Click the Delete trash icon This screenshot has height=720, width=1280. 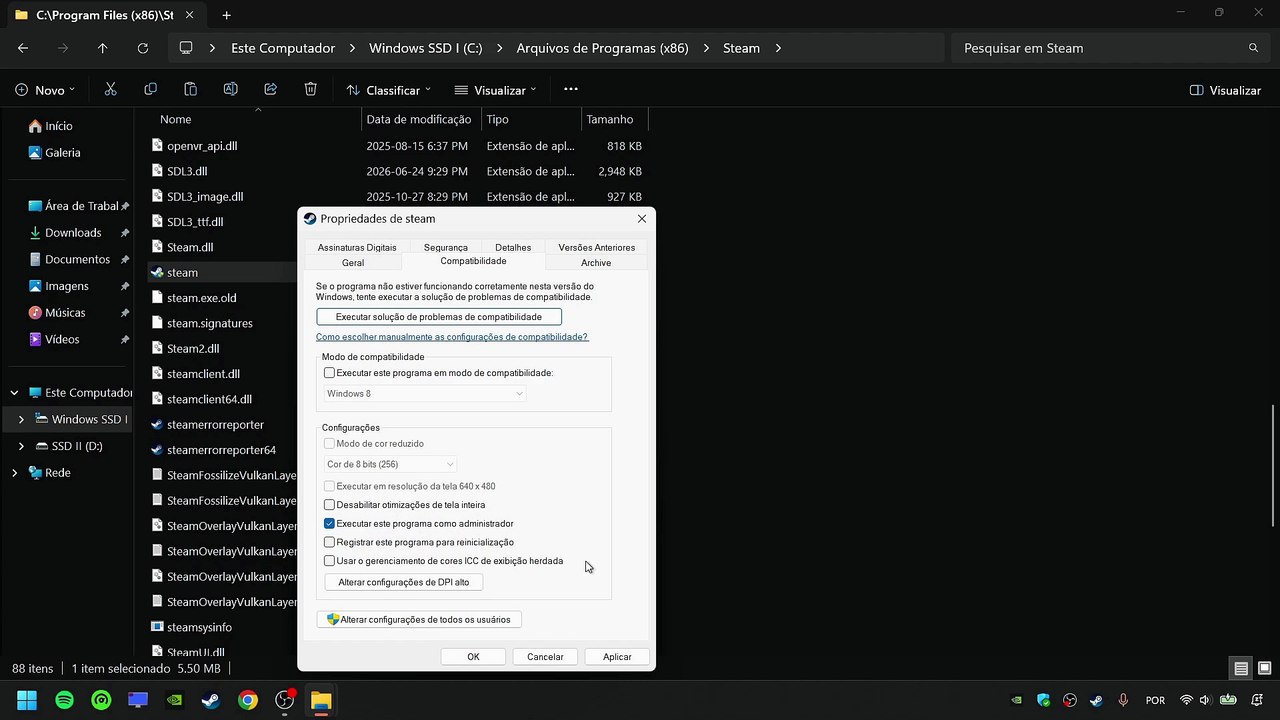311,89
